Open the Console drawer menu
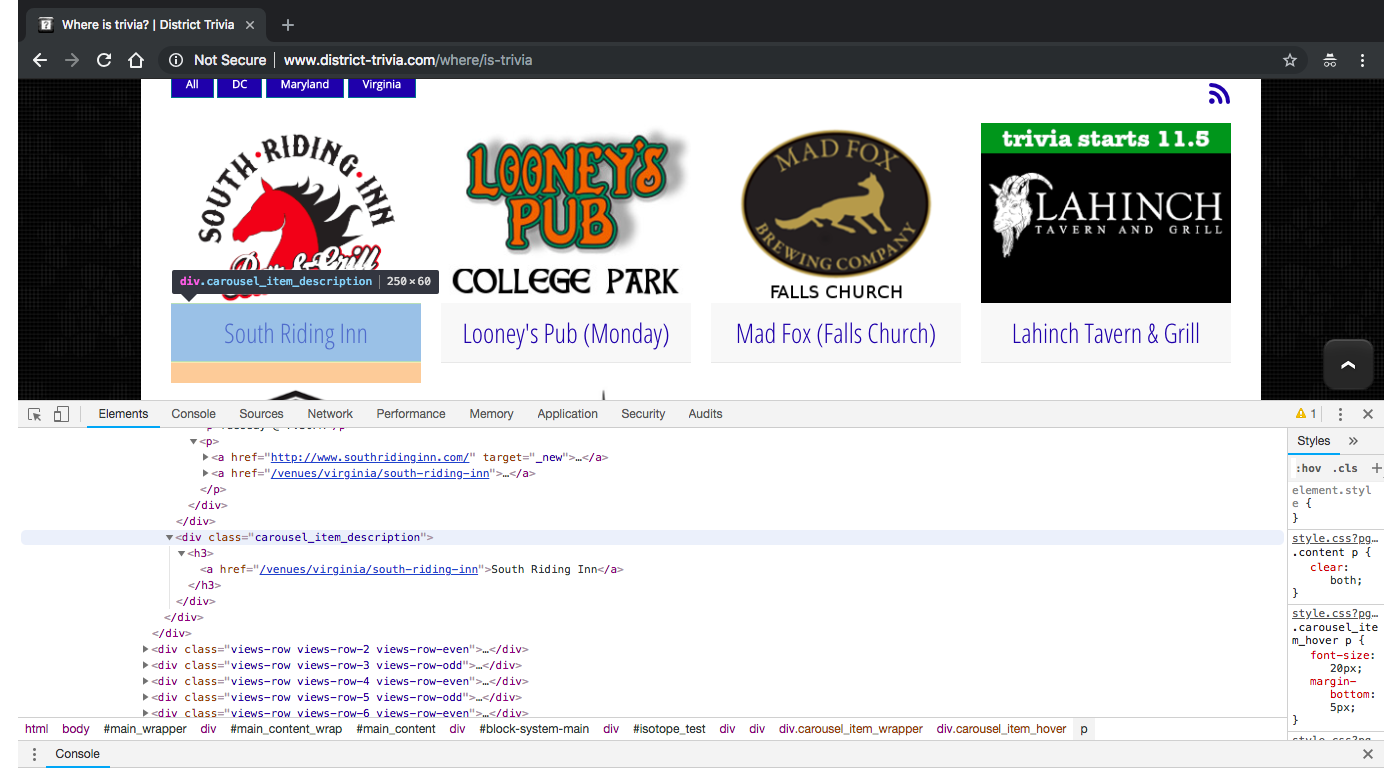 tap(34, 754)
